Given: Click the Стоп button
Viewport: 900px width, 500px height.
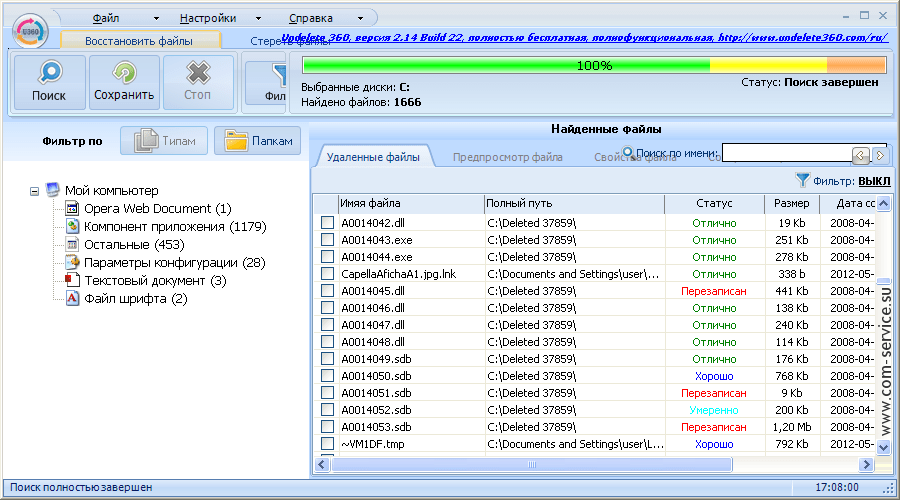Looking at the screenshot, I should 198,82.
